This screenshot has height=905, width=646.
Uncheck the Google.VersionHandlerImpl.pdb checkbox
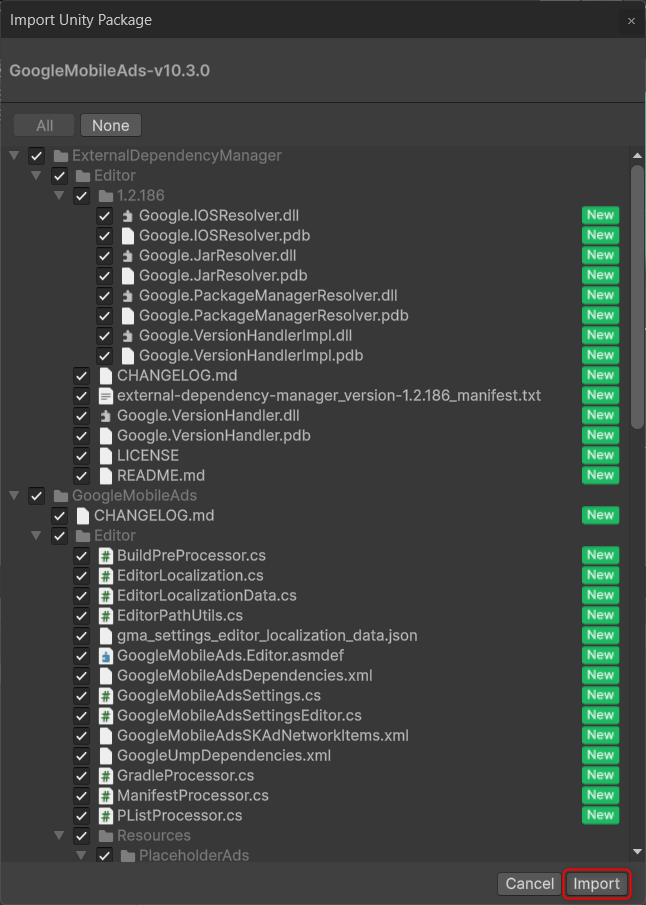tap(104, 356)
